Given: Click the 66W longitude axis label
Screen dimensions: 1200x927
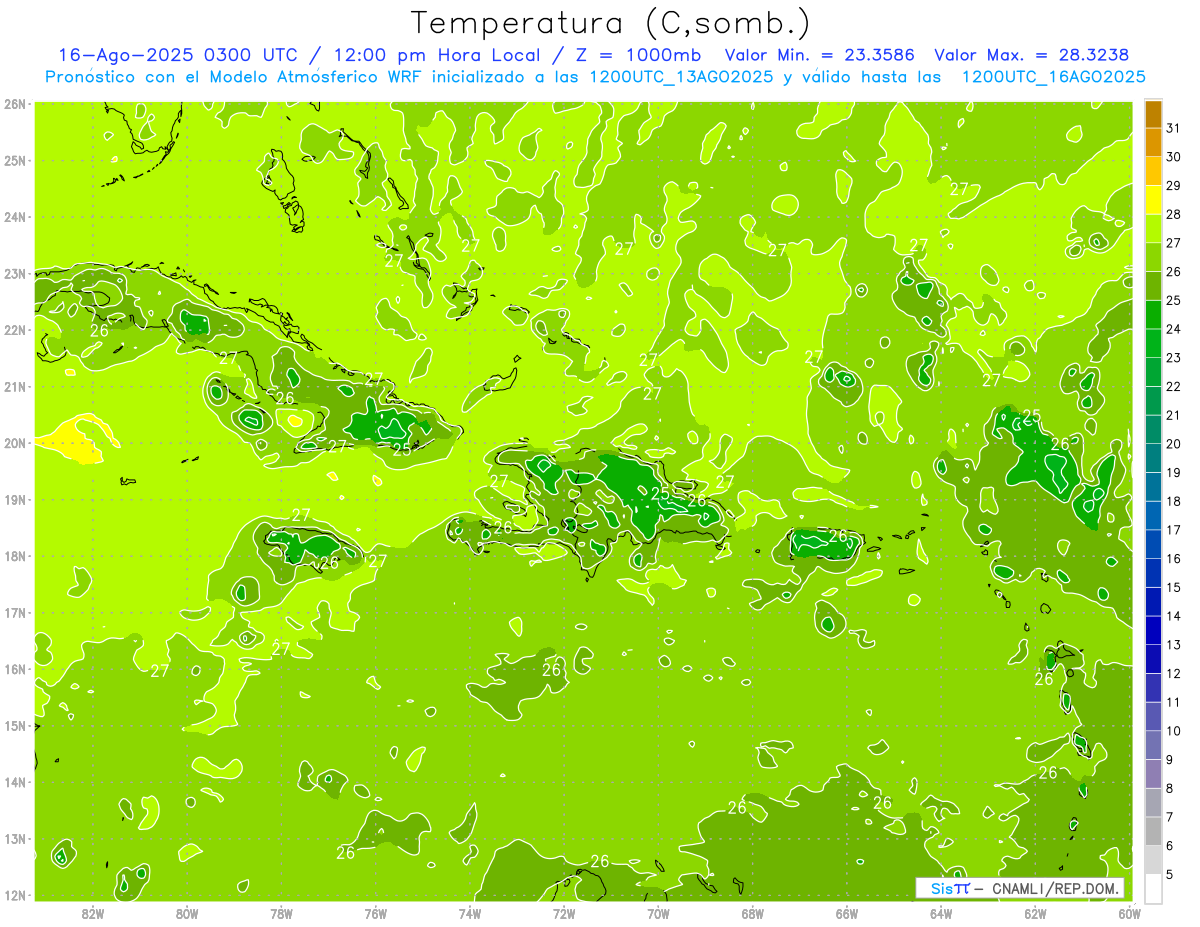Looking at the screenshot, I should point(847,913).
